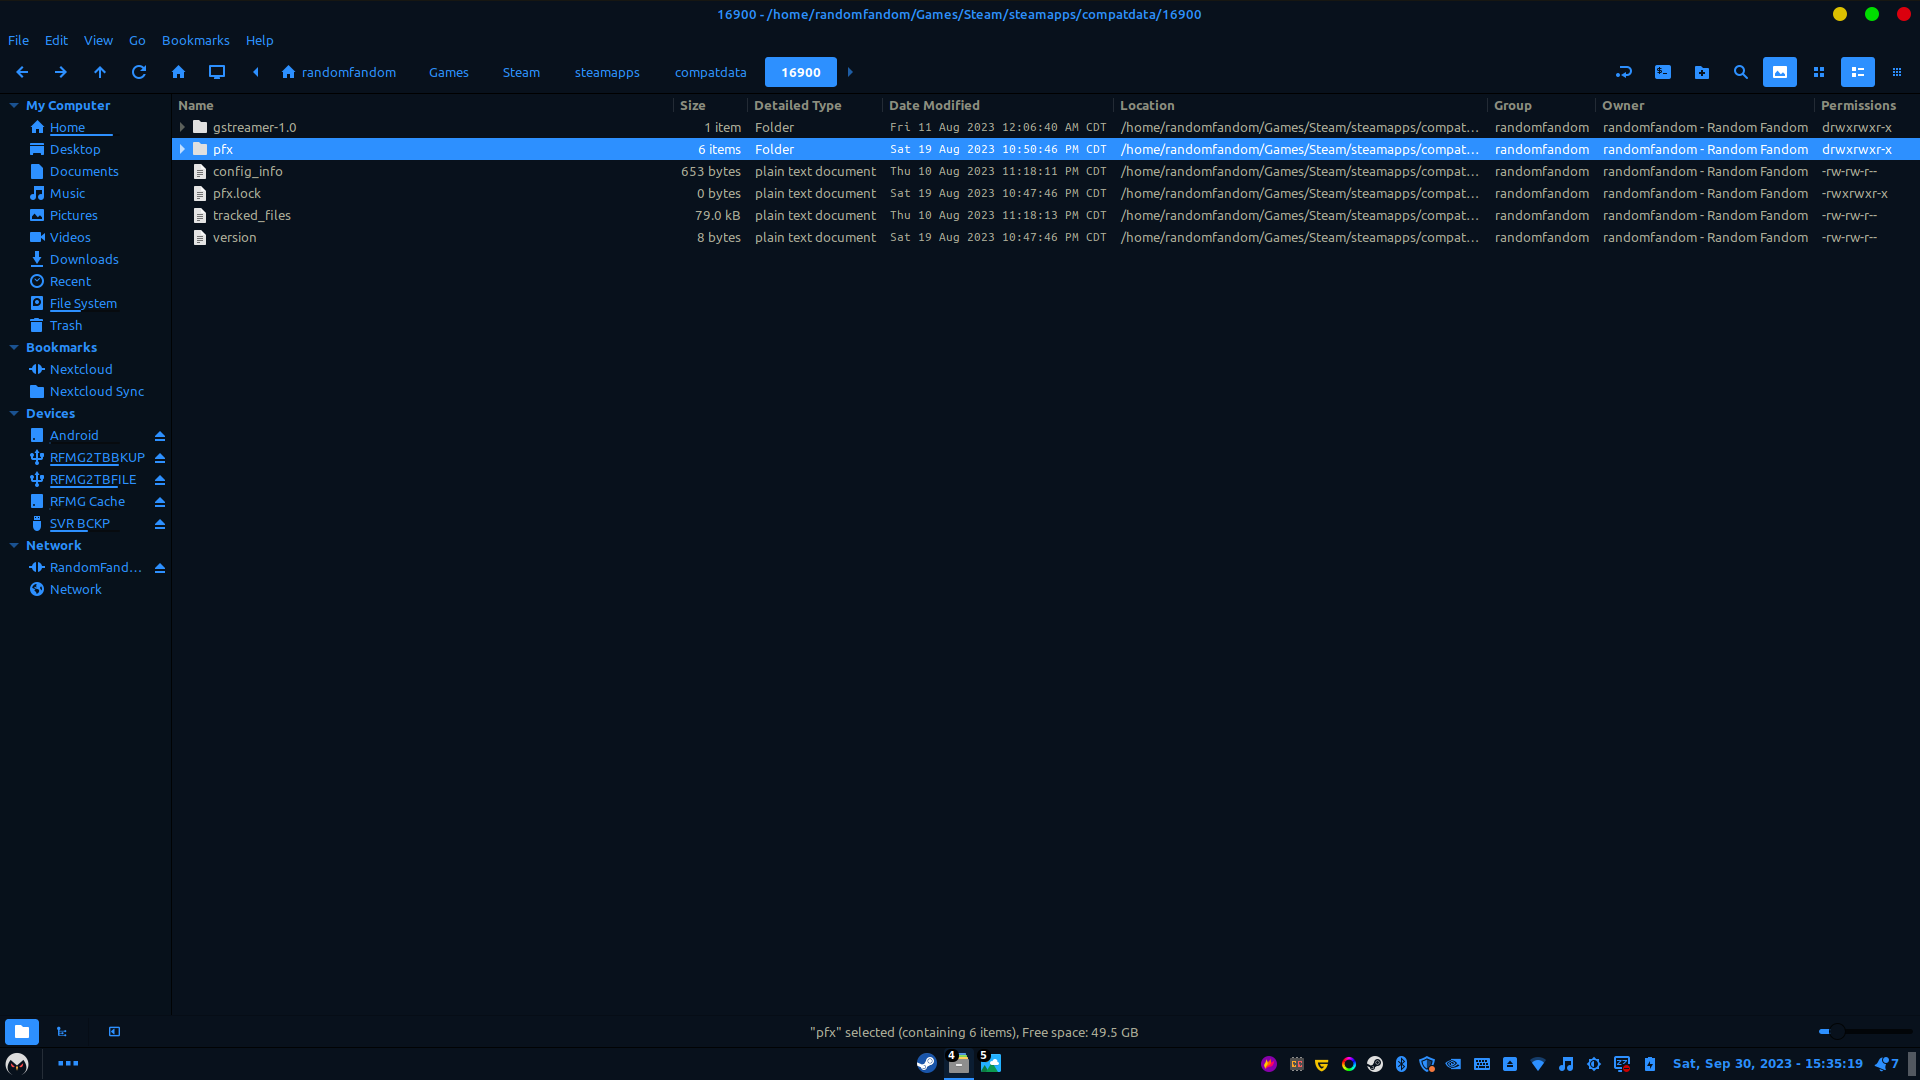This screenshot has height=1080, width=1920.
Task: Click the new folder toolbar icon
Action: [x=1702, y=72]
